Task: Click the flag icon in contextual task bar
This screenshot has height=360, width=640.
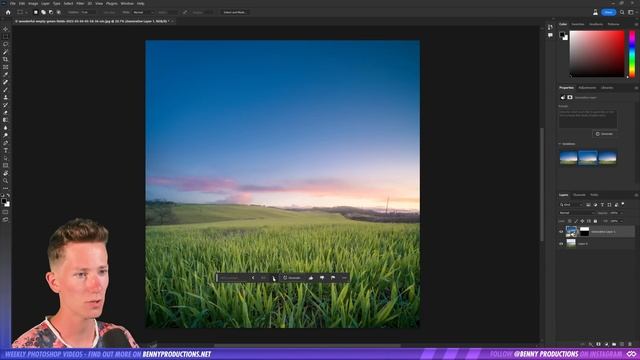Action: click(333, 278)
